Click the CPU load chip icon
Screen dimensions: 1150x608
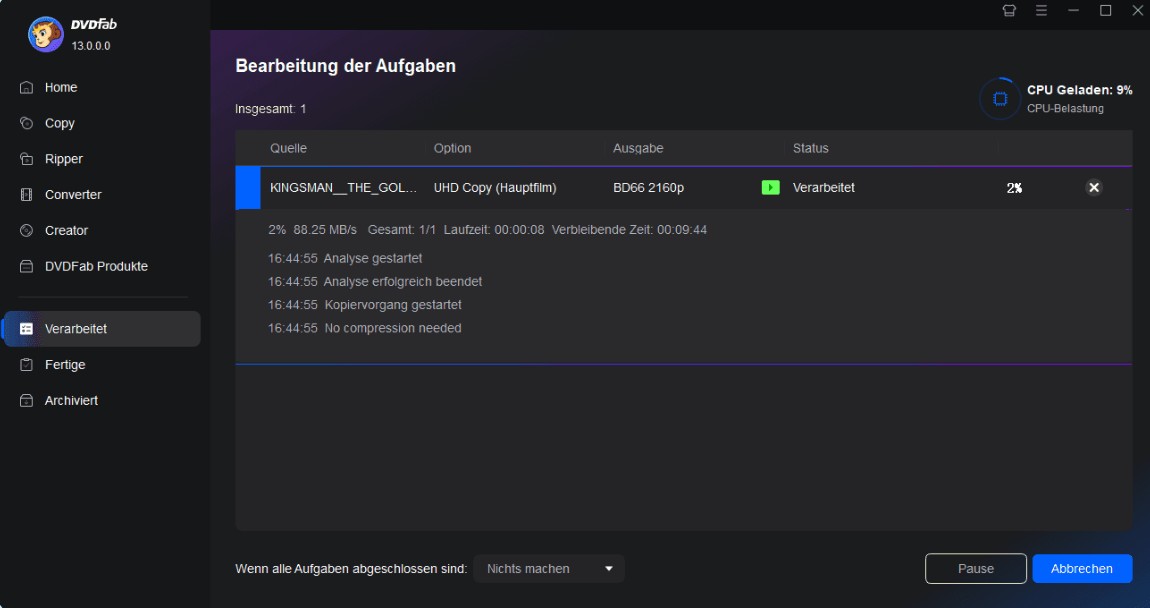(1000, 98)
